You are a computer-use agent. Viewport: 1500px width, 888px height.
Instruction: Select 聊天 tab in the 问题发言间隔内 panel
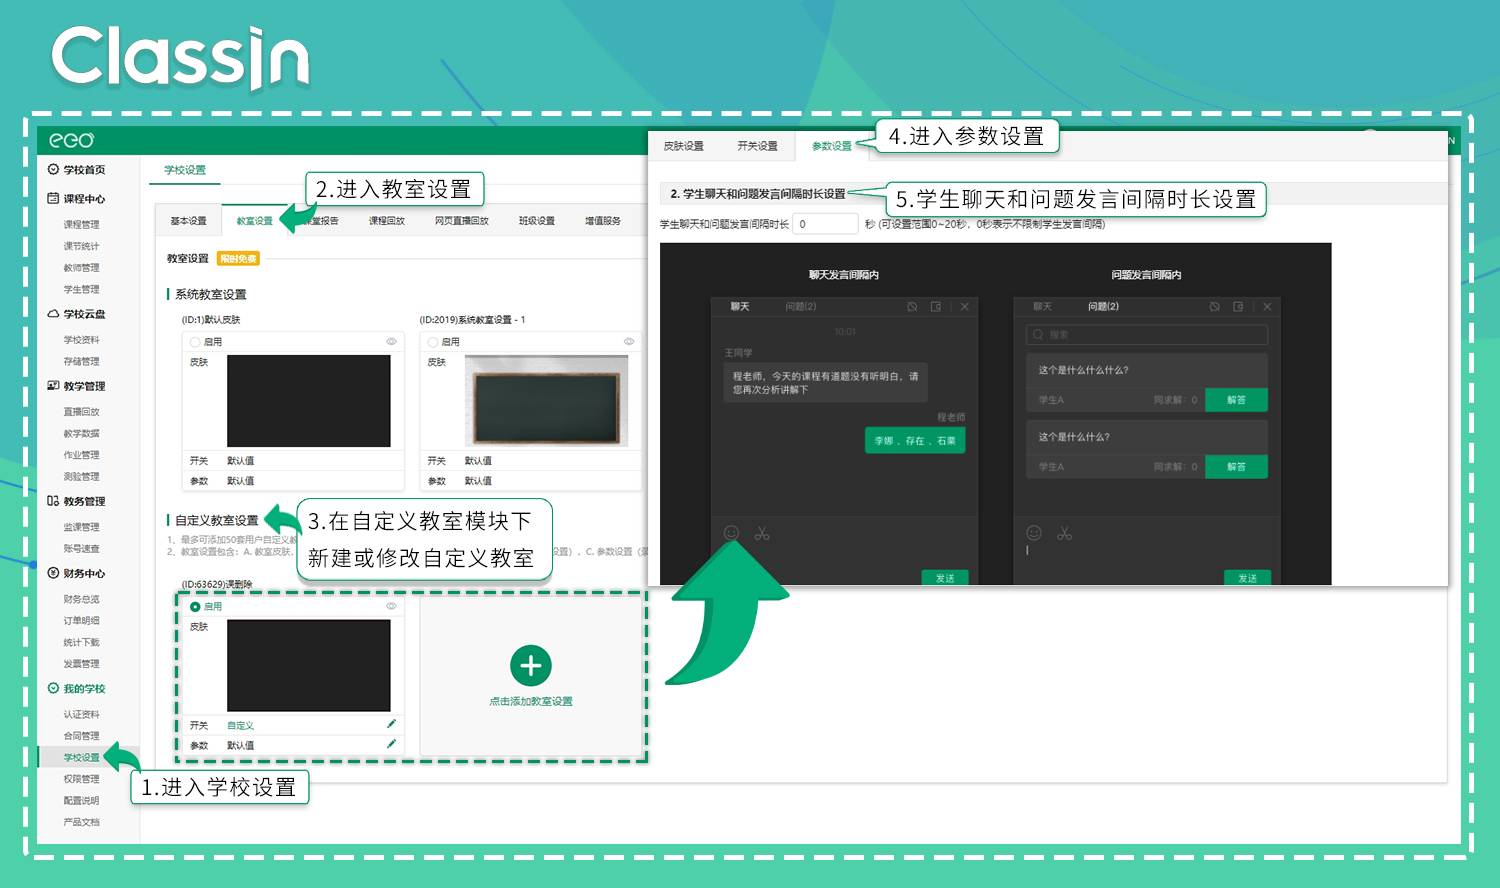1042,307
